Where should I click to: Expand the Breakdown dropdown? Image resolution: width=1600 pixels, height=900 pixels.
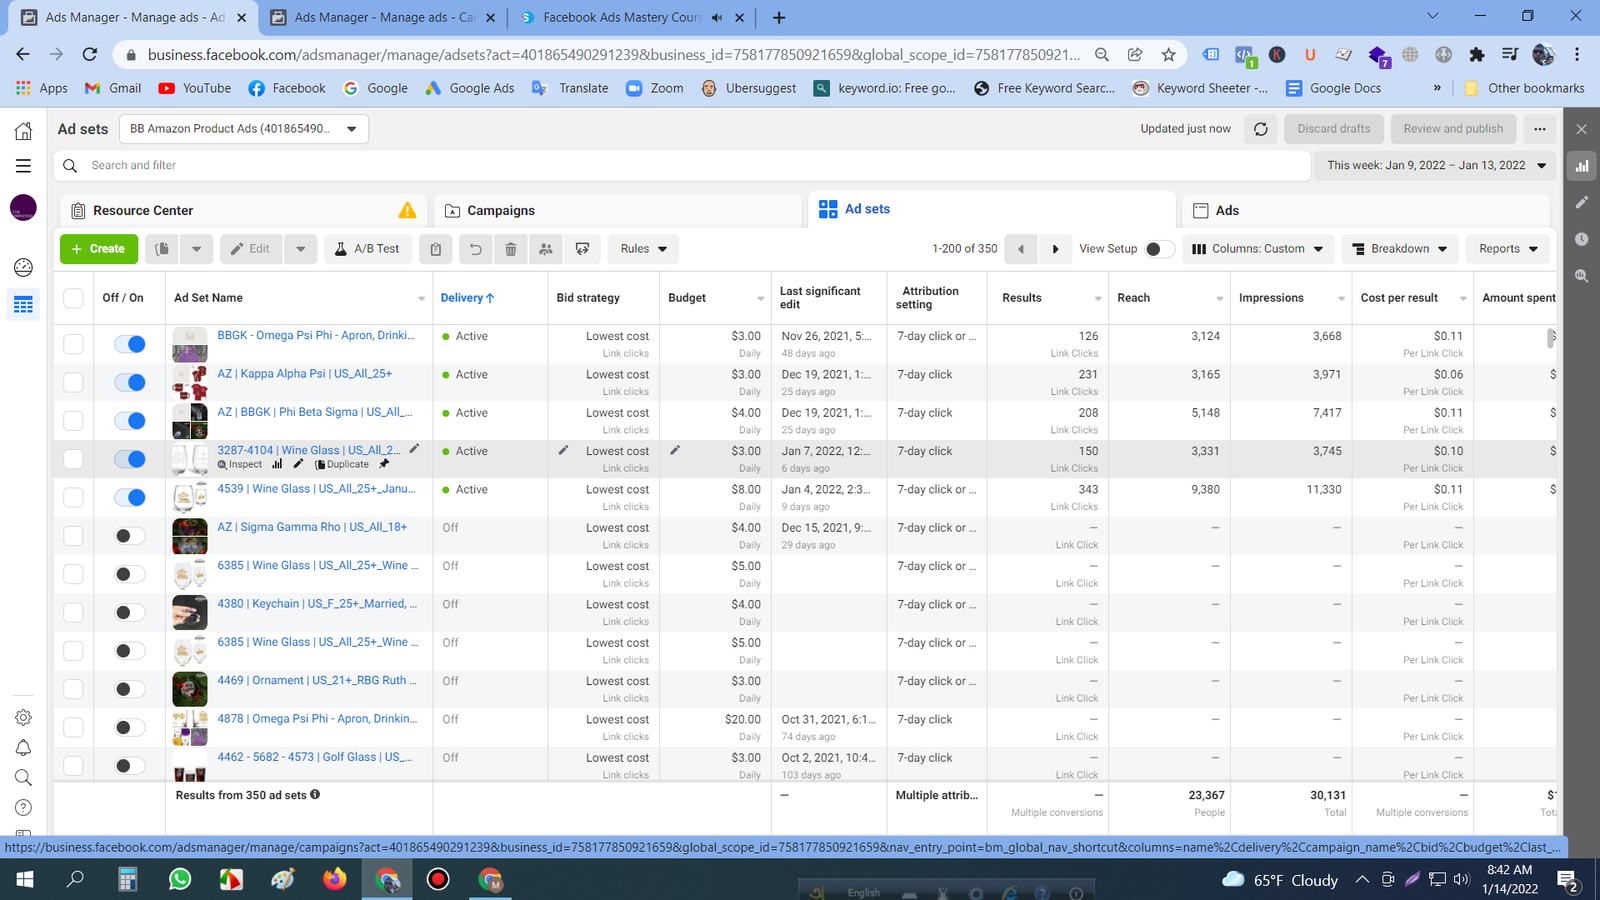click(1399, 249)
